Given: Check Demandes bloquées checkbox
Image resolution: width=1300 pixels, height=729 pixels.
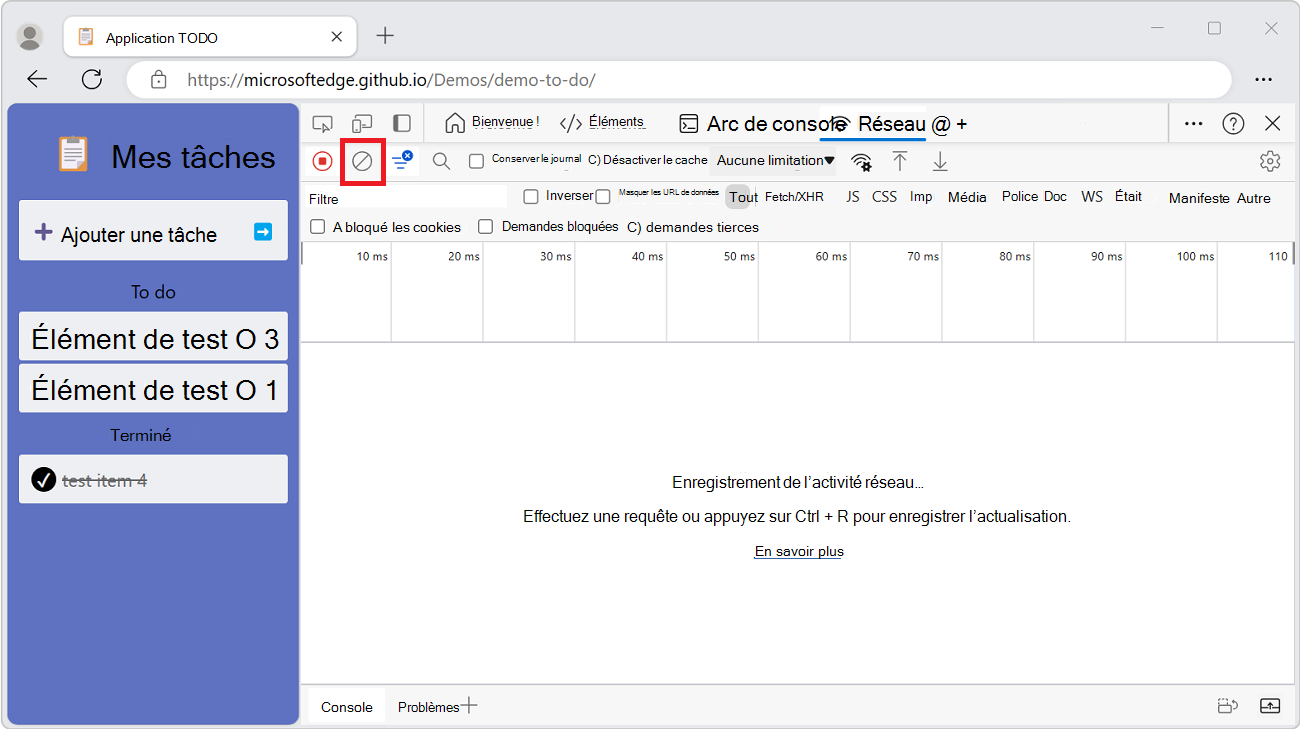Looking at the screenshot, I should tap(486, 227).
